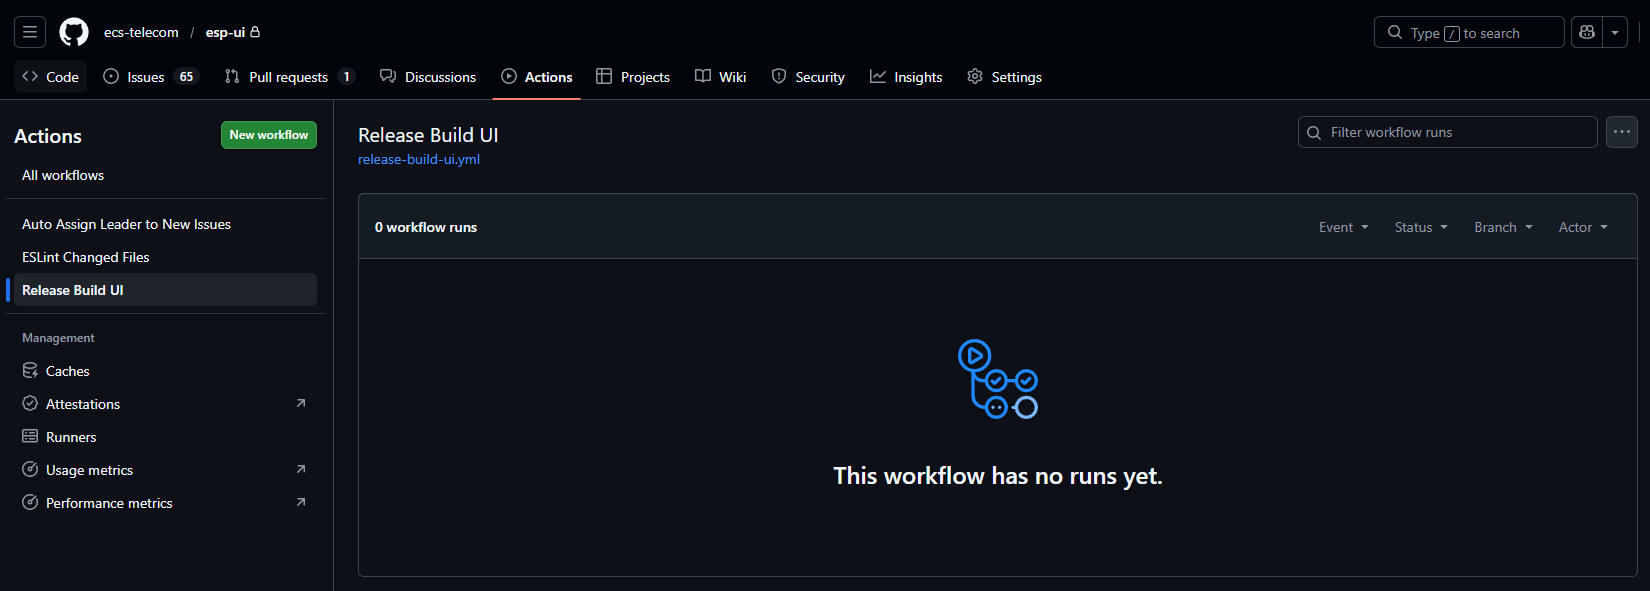Click the Code tab angle-brackets icon
1650x591 pixels.
click(30, 76)
